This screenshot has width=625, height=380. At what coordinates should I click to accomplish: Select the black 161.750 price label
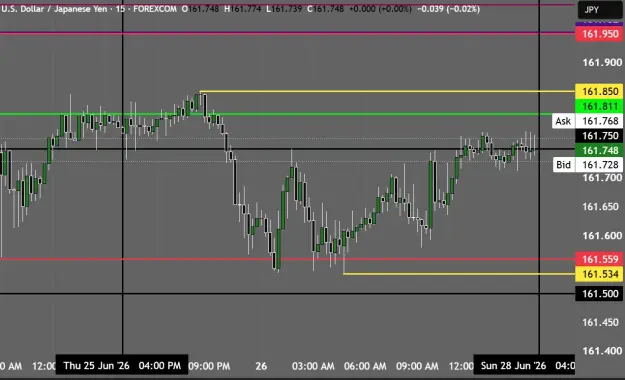coord(599,136)
